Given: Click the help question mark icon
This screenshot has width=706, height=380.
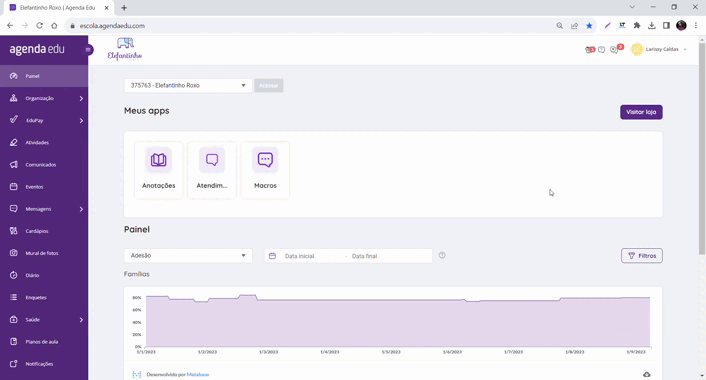Looking at the screenshot, I should 442,255.
